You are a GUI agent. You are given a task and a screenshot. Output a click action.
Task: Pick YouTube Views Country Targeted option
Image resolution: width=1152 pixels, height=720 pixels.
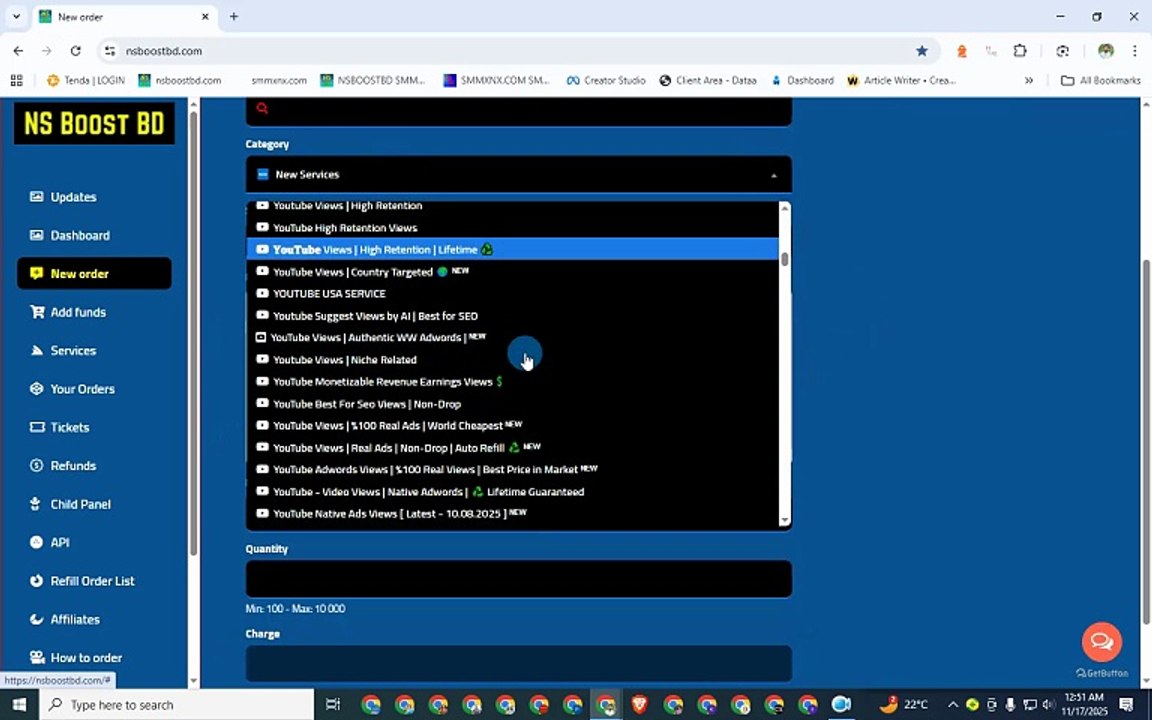pos(513,272)
